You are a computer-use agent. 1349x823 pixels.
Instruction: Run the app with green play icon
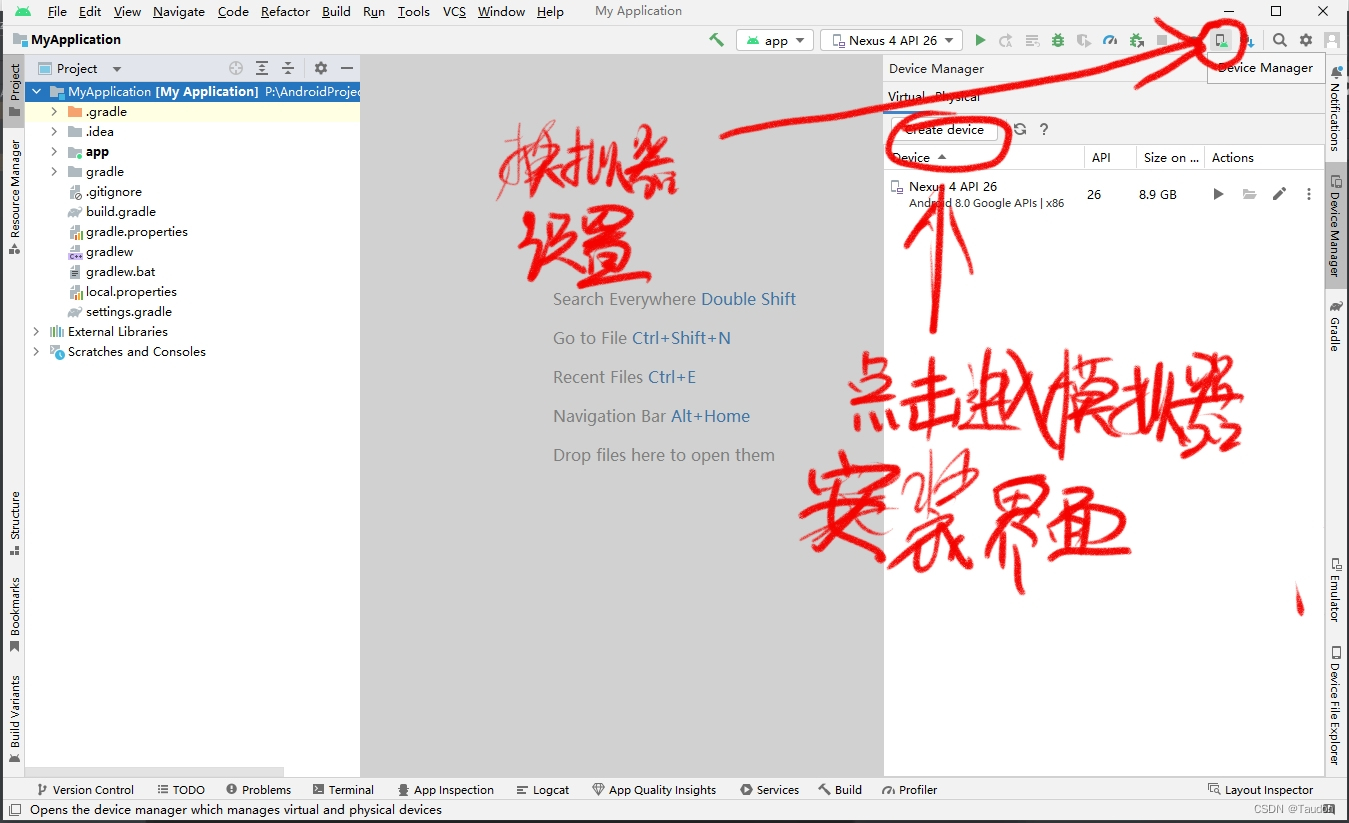980,40
